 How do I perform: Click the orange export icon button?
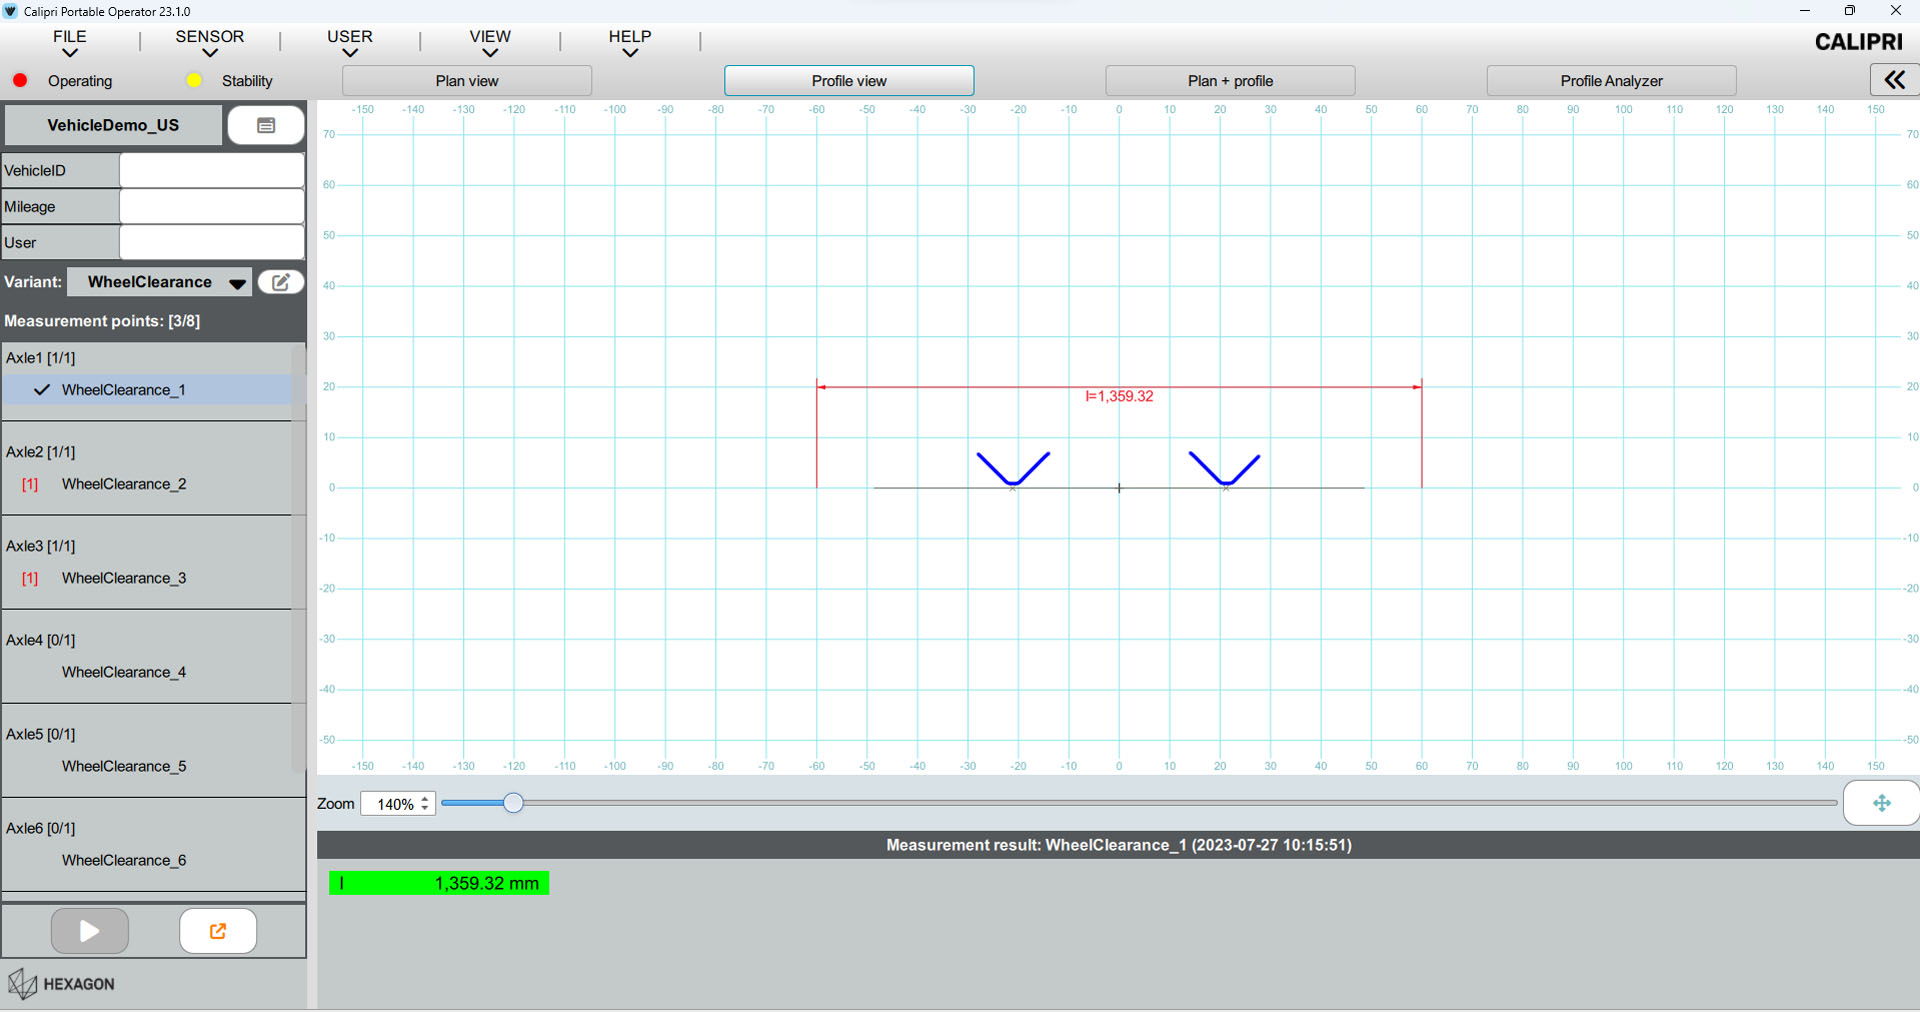[218, 931]
